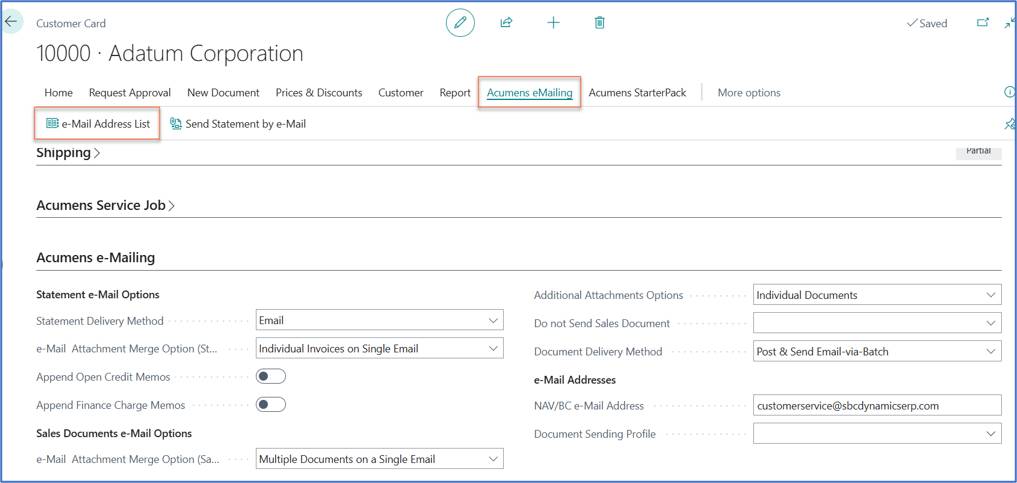The image size is (1017, 483).
Task: Click the Acumens e-Mailing section header
Action: [x=95, y=257]
